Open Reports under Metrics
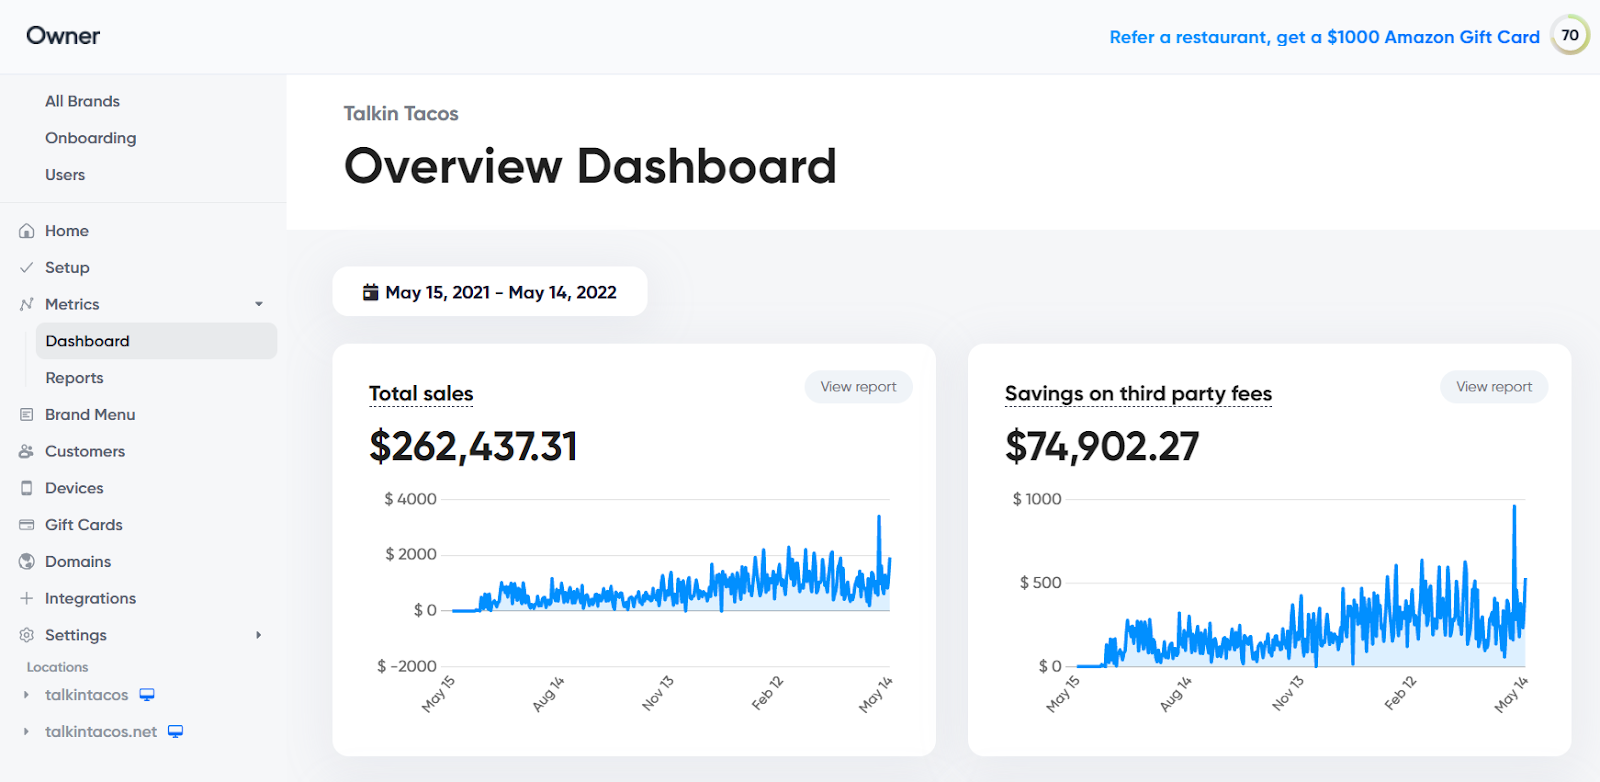The width and height of the screenshot is (1600, 782). click(x=74, y=378)
